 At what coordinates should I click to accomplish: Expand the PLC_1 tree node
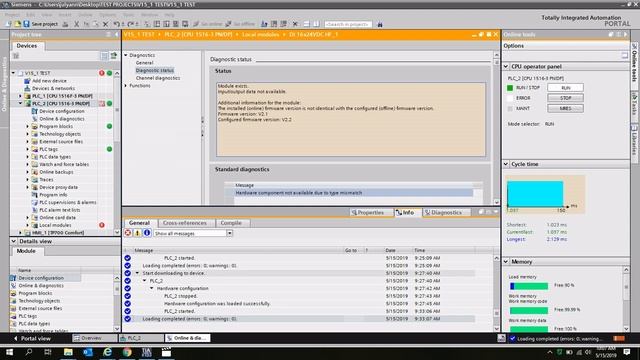20,96
